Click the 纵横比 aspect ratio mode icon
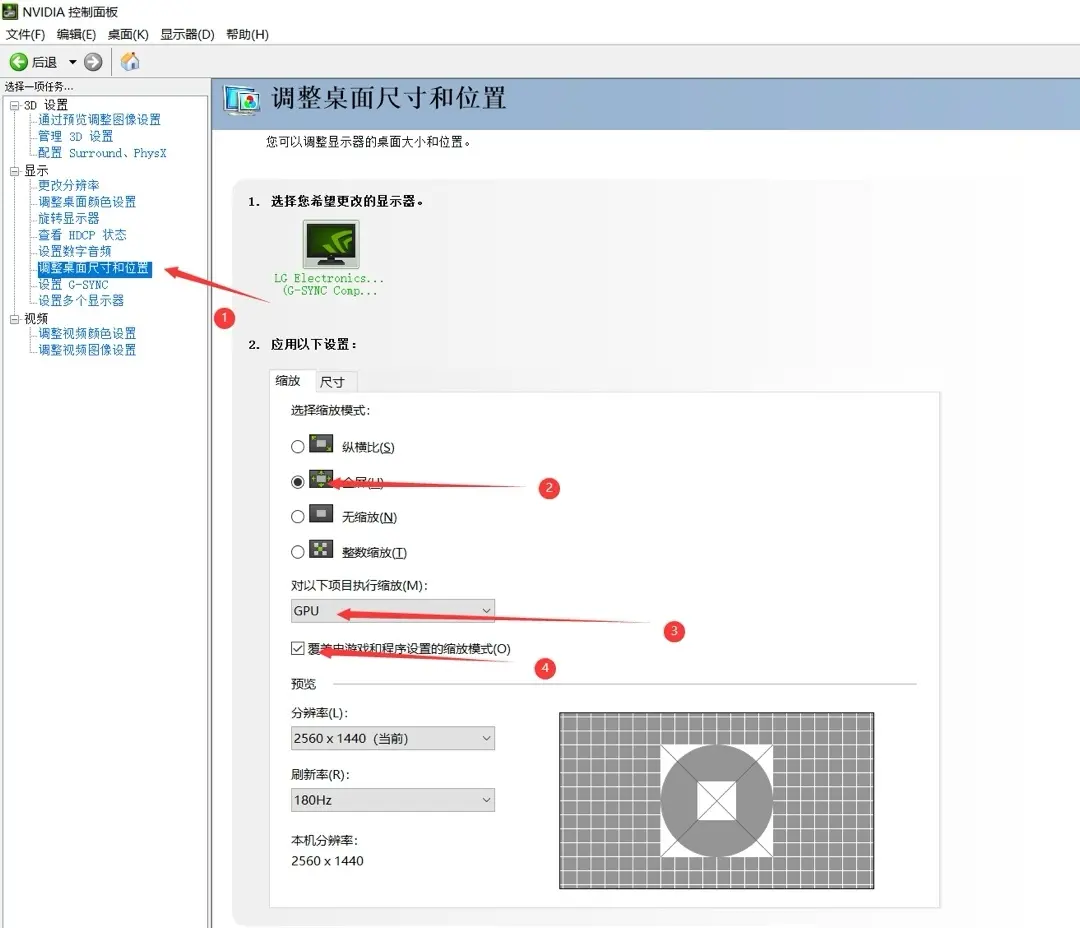 (321, 444)
